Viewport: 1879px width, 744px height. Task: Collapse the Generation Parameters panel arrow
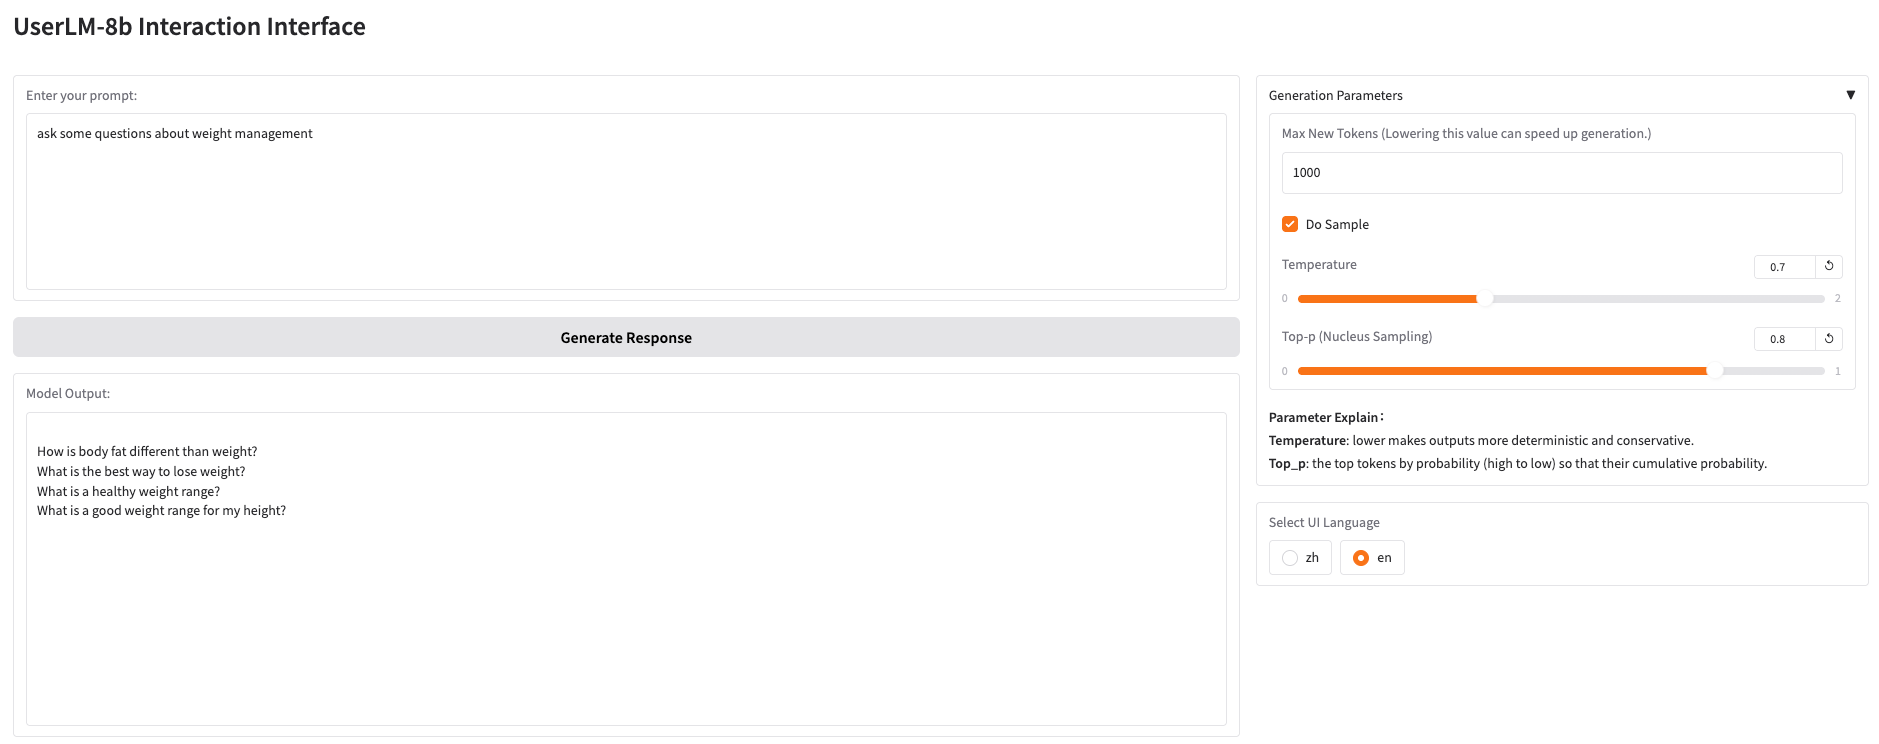(1850, 95)
